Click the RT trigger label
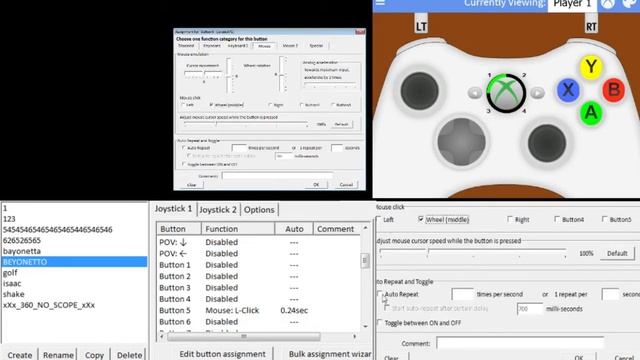 pyautogui.click(x=591, y=26)
